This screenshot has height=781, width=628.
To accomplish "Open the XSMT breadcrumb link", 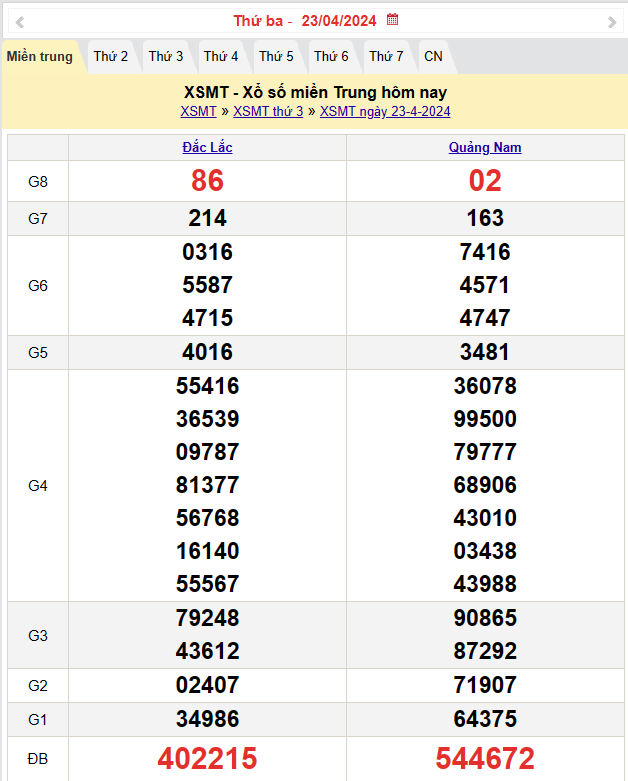I will (x=199, y=111).
